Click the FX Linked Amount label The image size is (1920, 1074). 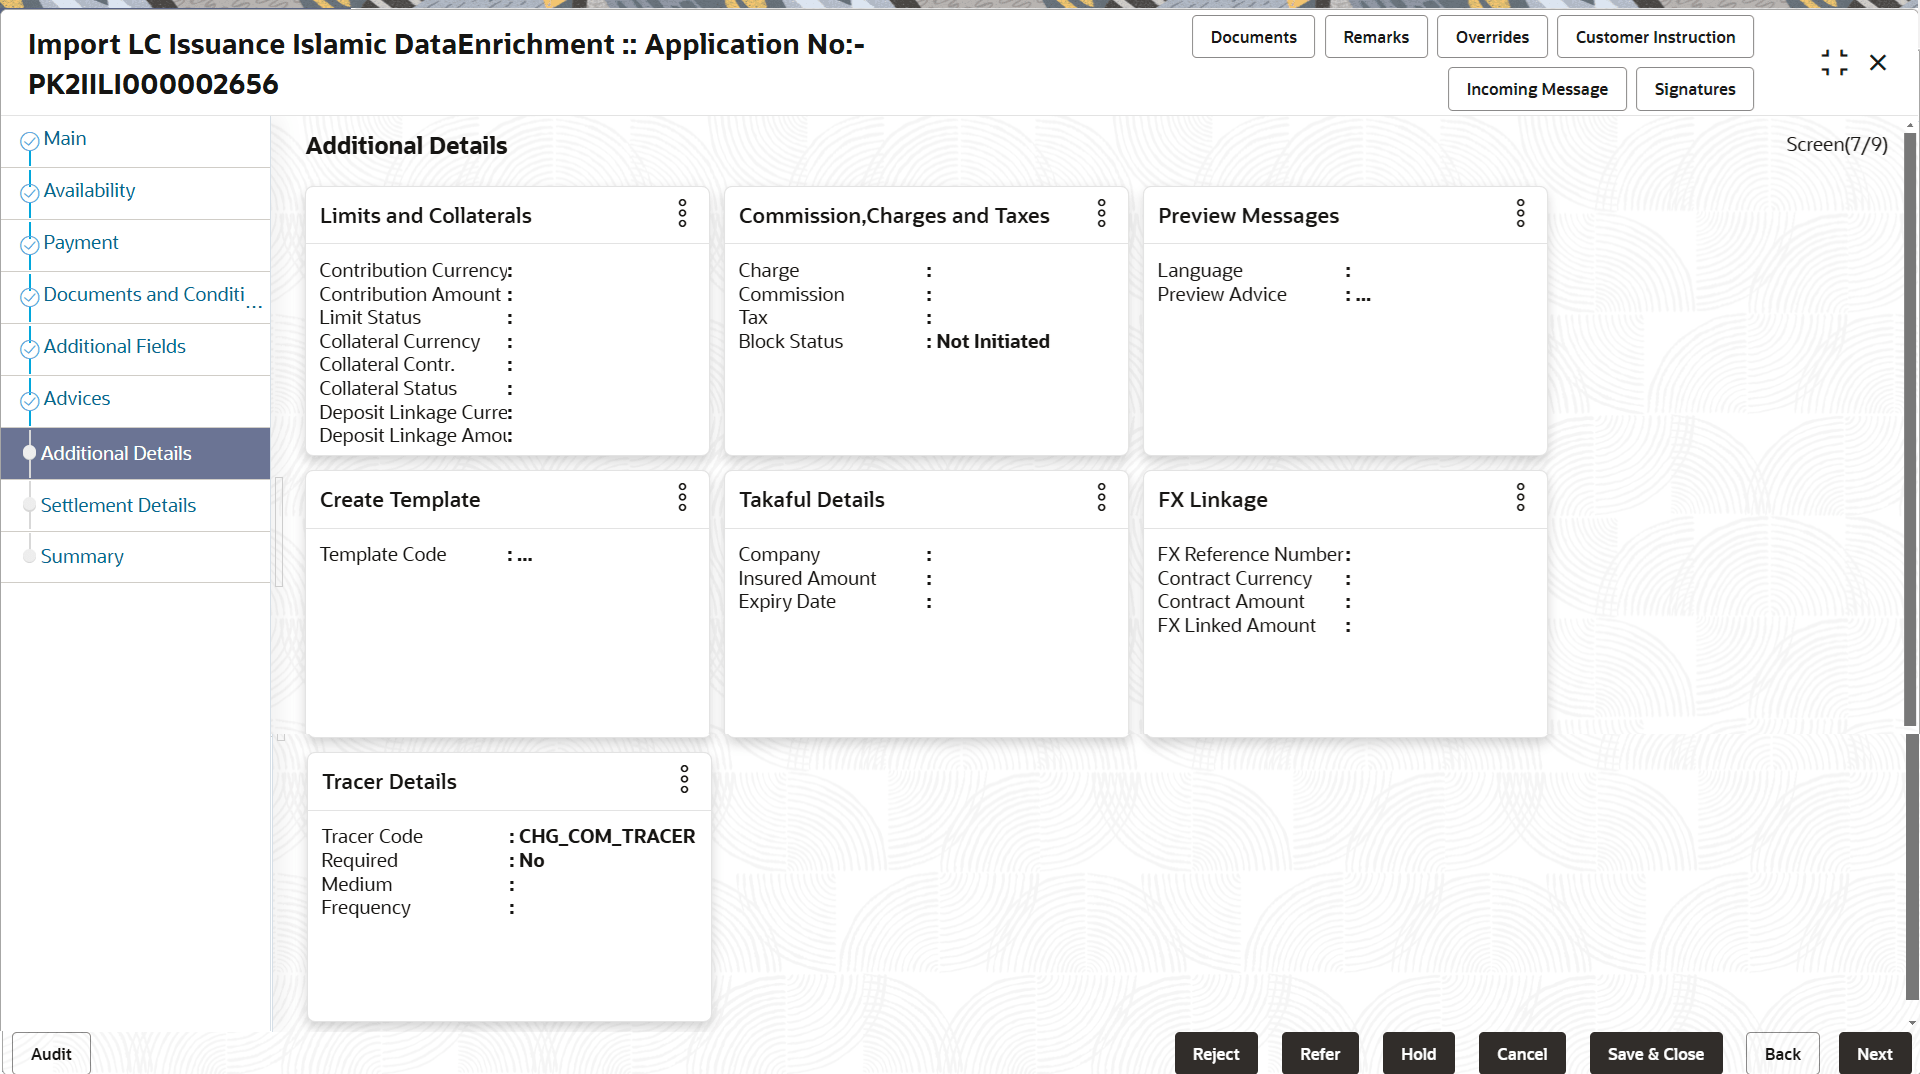pos(1237,626)
